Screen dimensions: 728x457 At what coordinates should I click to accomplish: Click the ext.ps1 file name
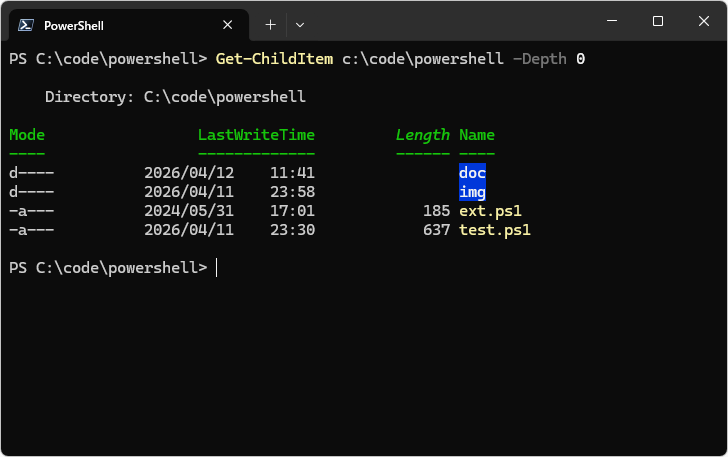[490, 211]
